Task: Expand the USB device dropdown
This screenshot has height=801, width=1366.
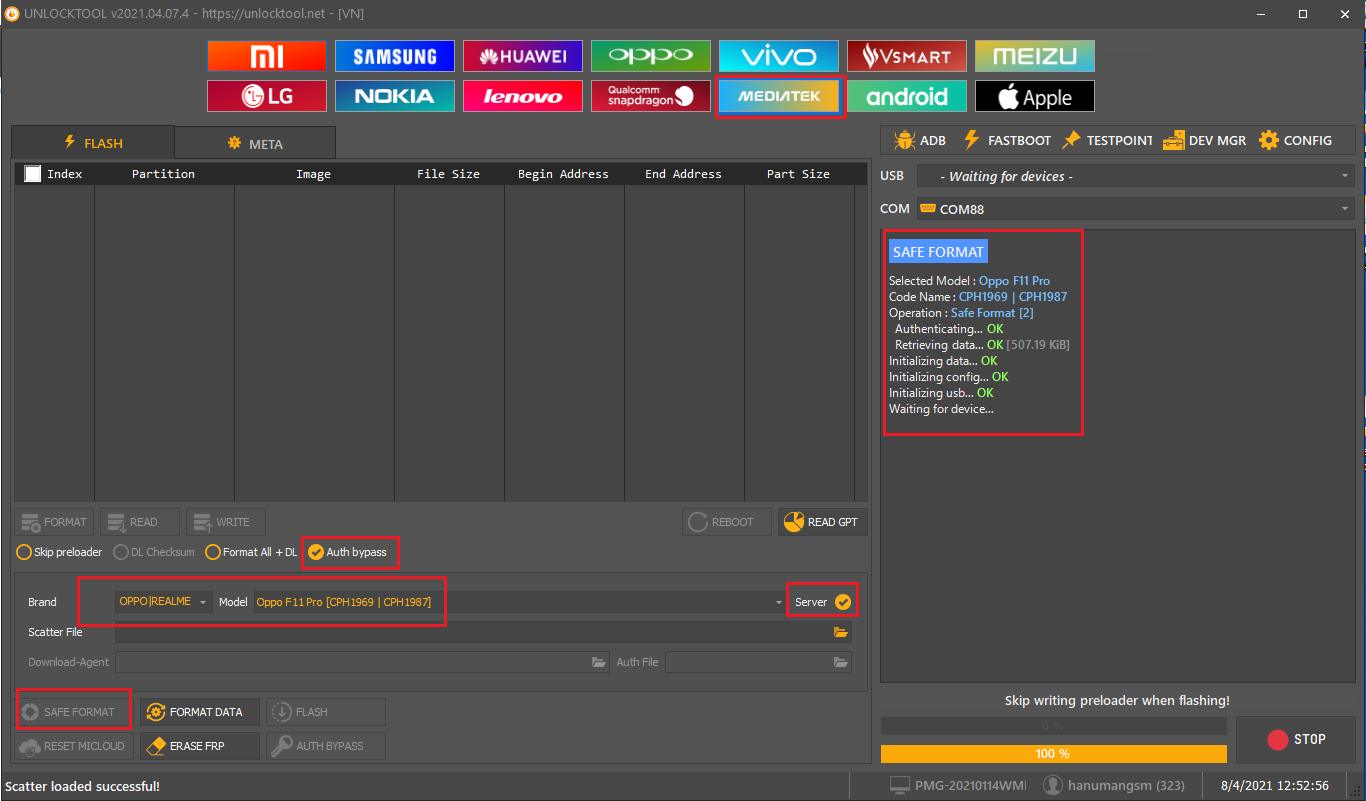Action: coord(1136,176)
